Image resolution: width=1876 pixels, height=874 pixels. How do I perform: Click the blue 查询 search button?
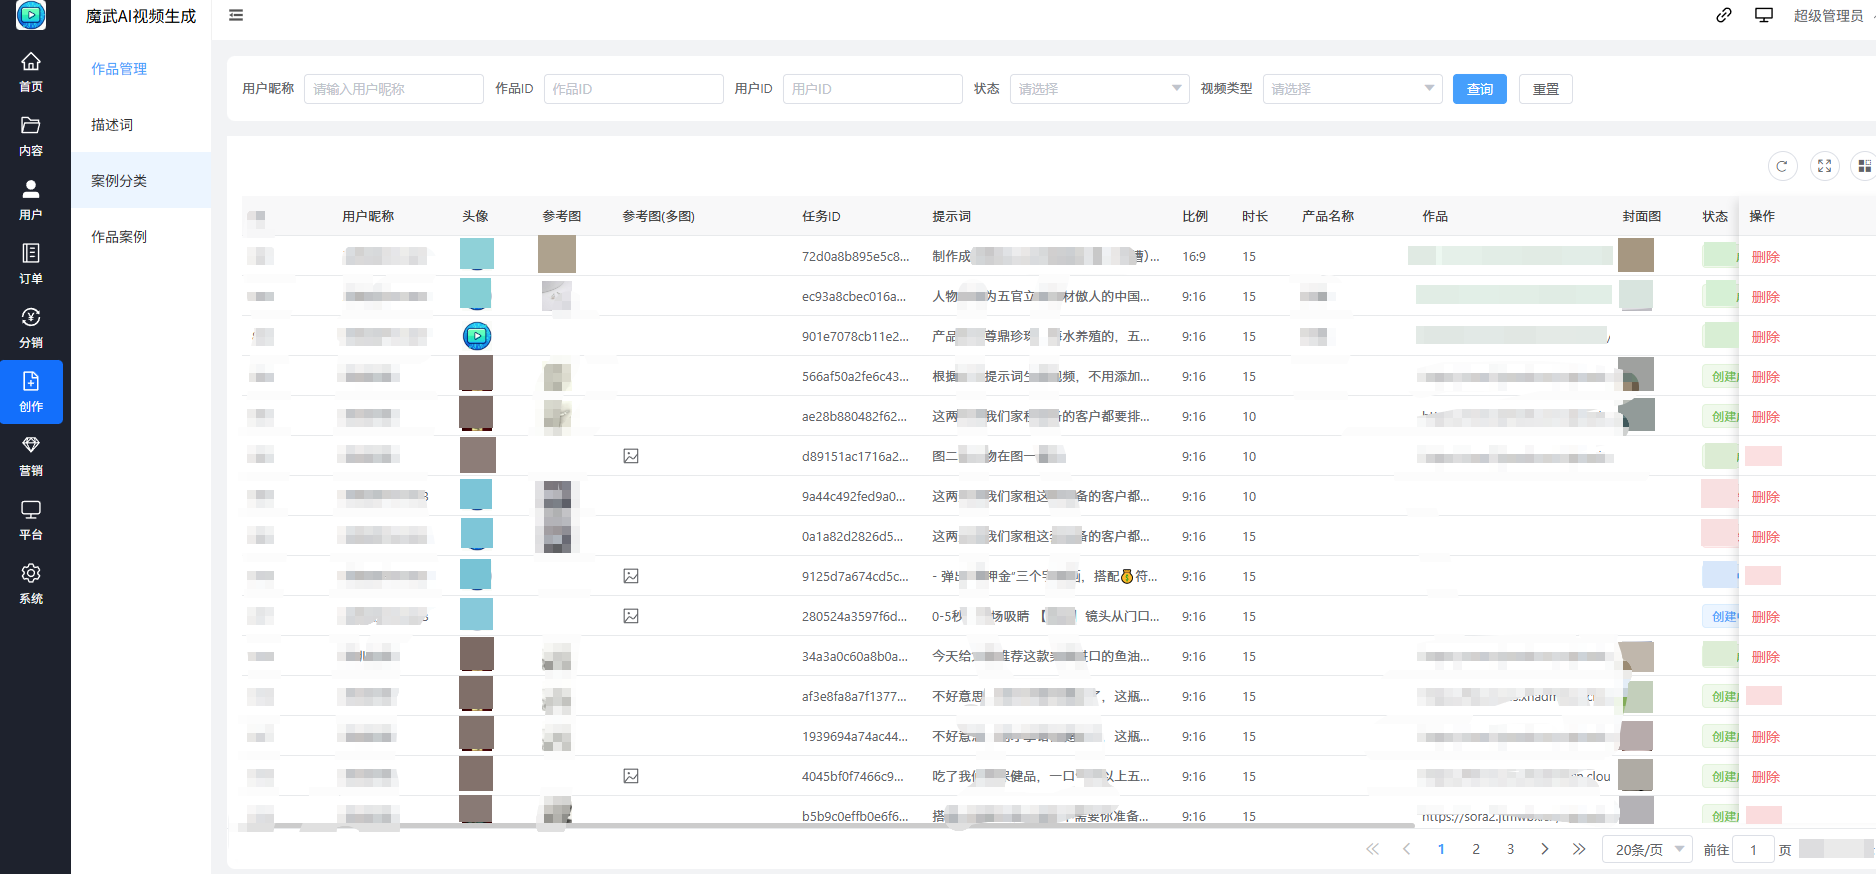tap(1479, 89)
